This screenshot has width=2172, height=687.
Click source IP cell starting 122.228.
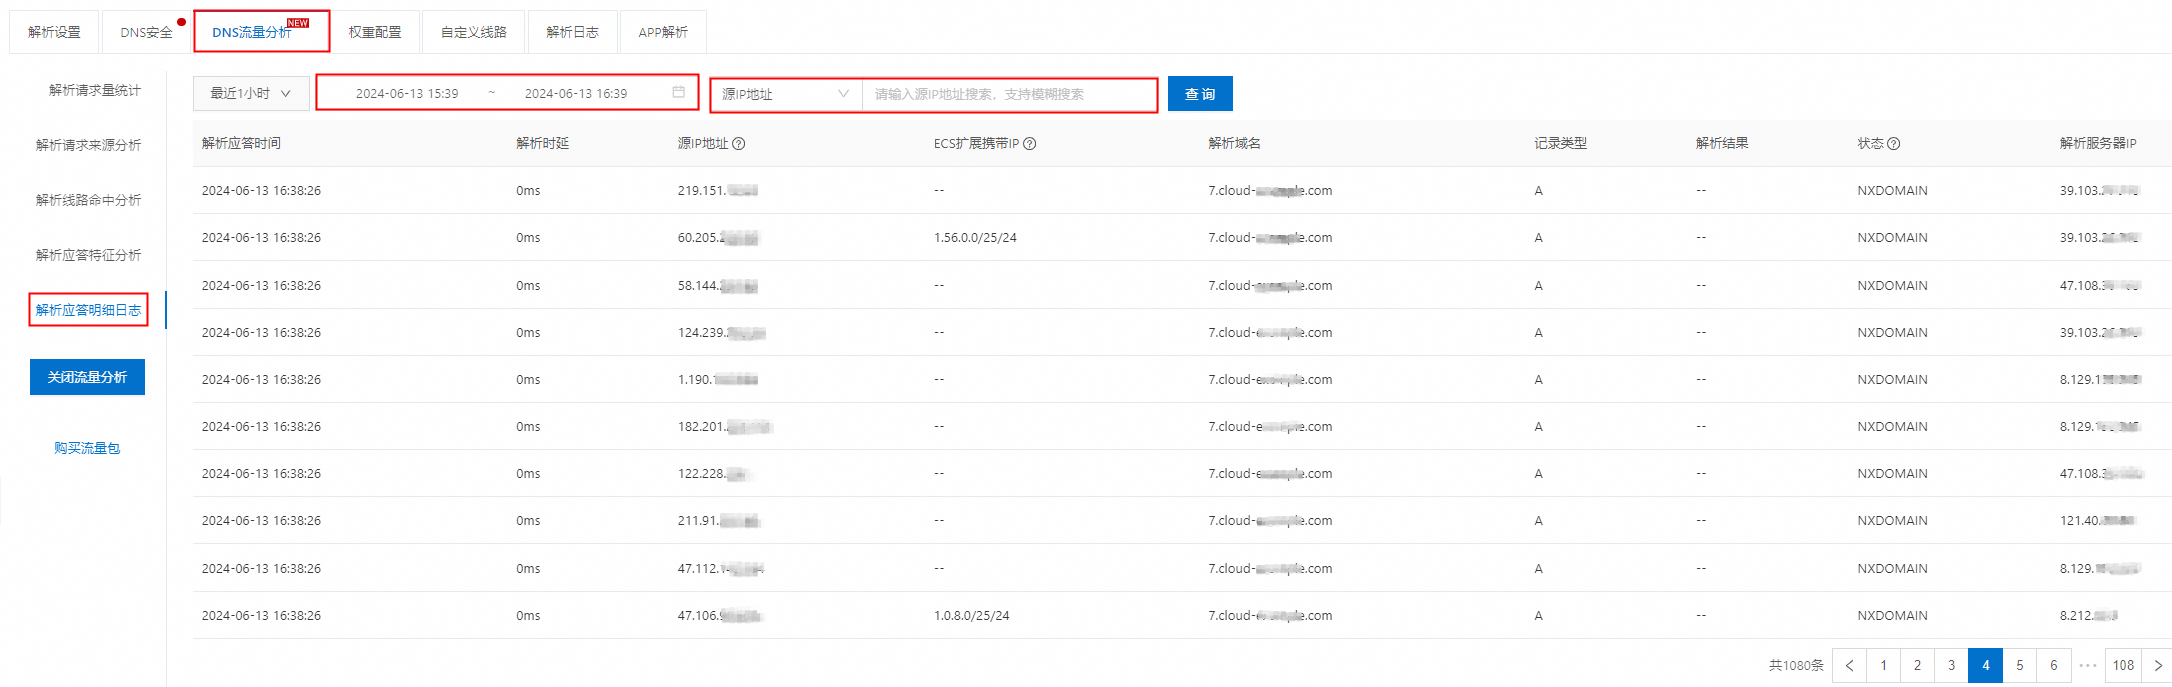[714, 474]
